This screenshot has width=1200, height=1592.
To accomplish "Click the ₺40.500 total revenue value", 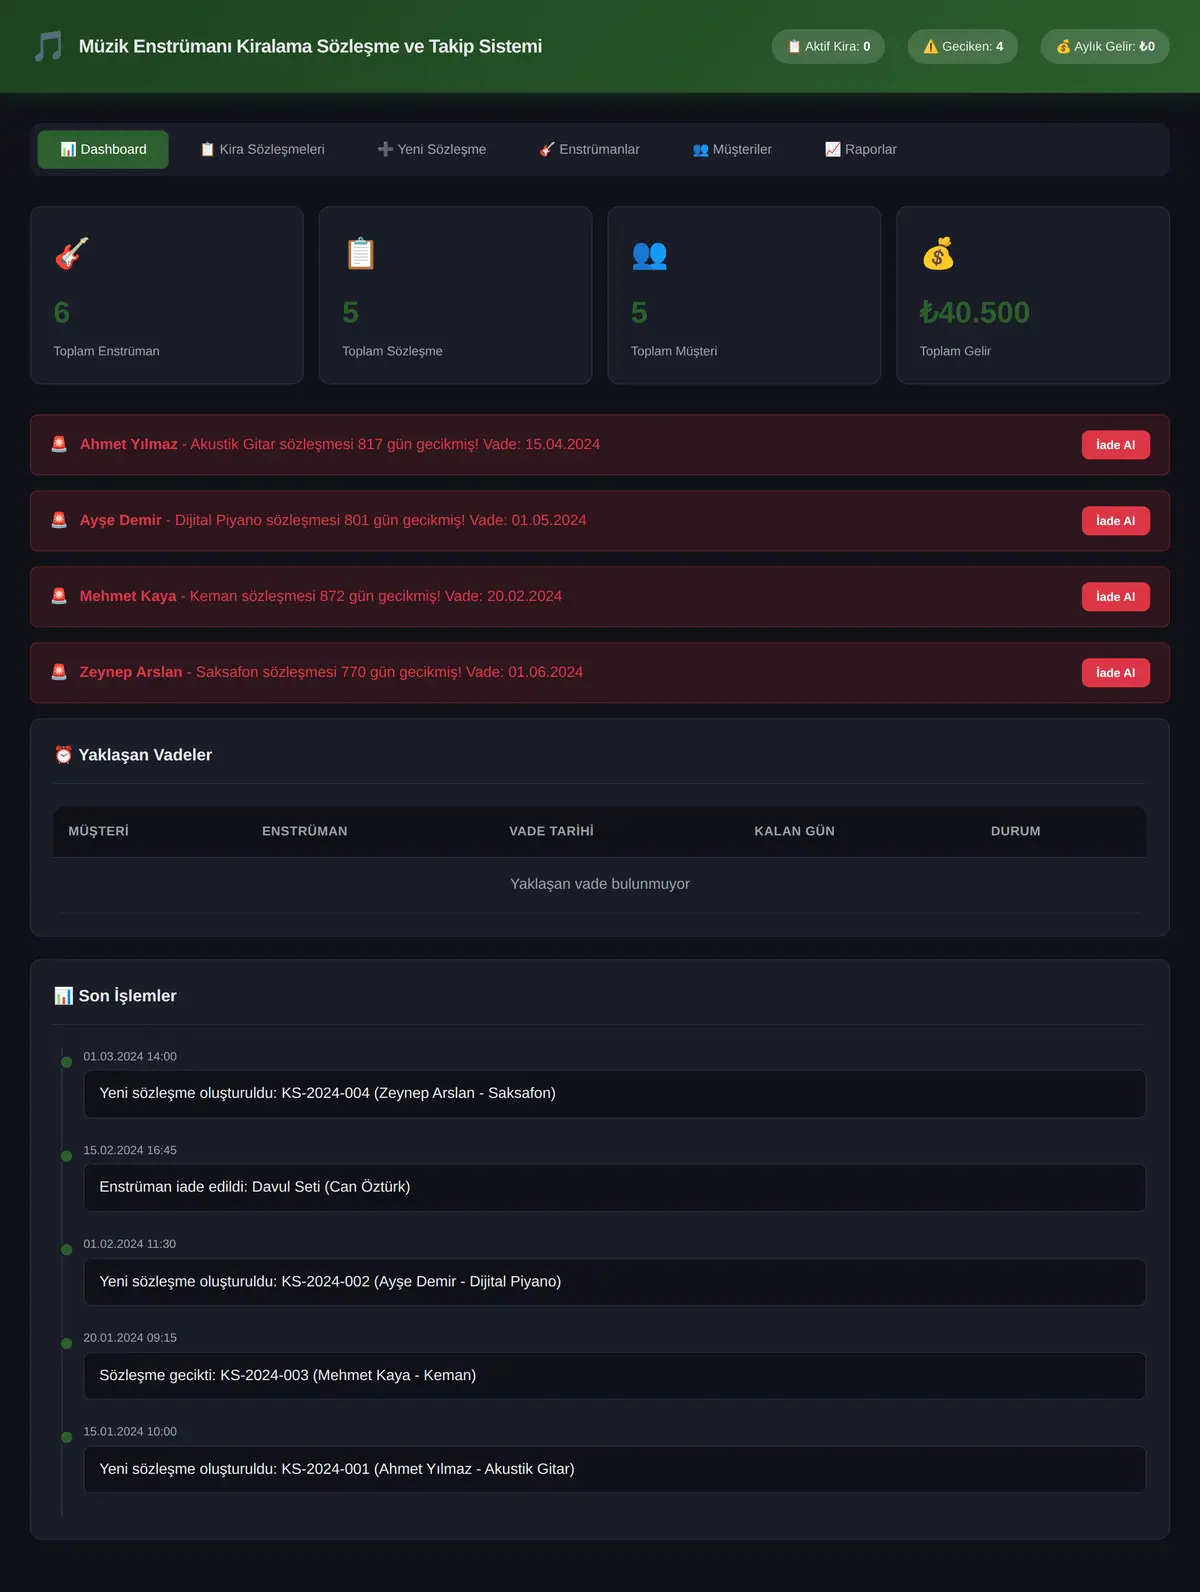I will tap(974, 312).
